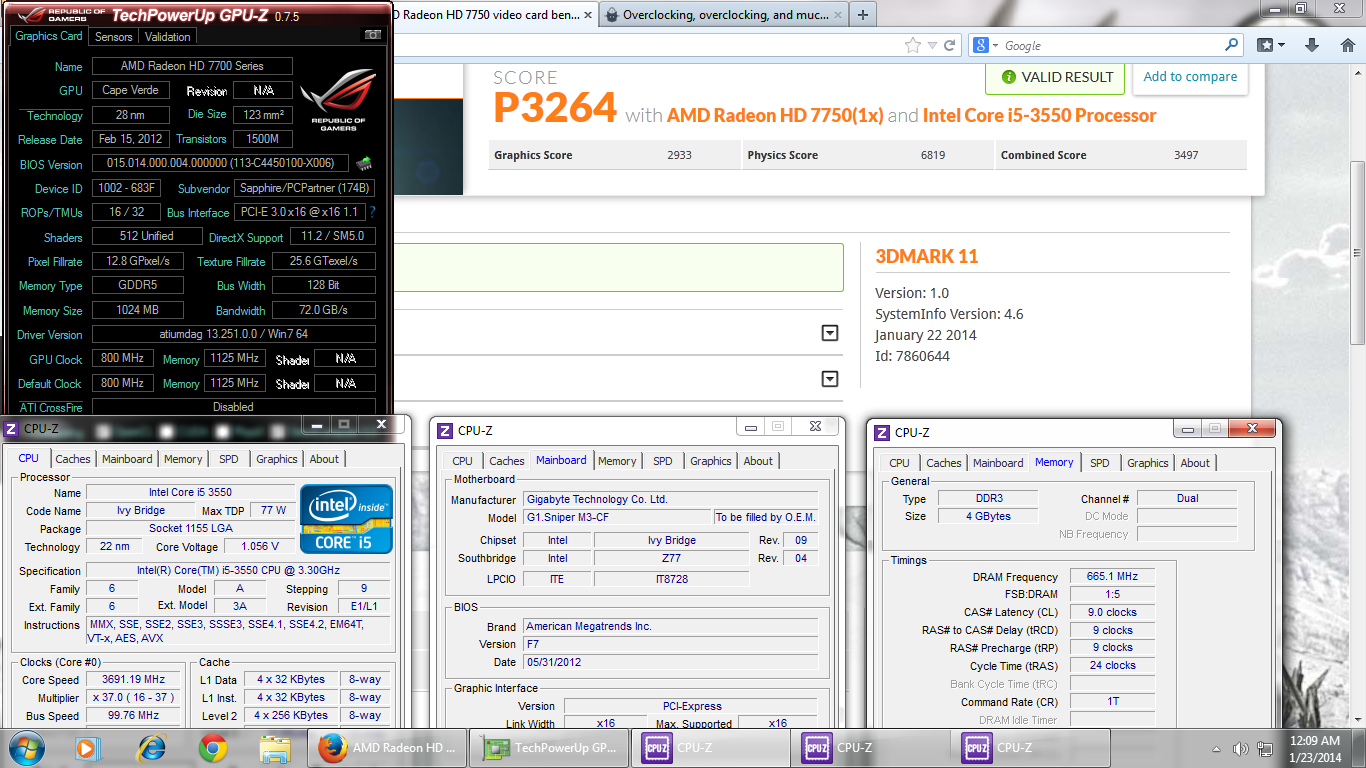Click the P3264 score text

555,108
